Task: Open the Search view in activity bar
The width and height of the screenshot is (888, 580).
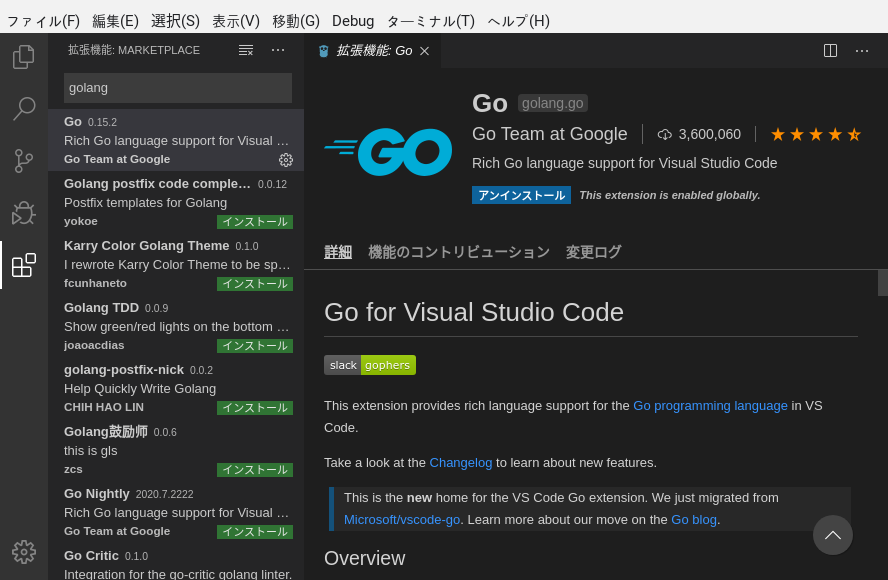Action: tap(24, 108)
